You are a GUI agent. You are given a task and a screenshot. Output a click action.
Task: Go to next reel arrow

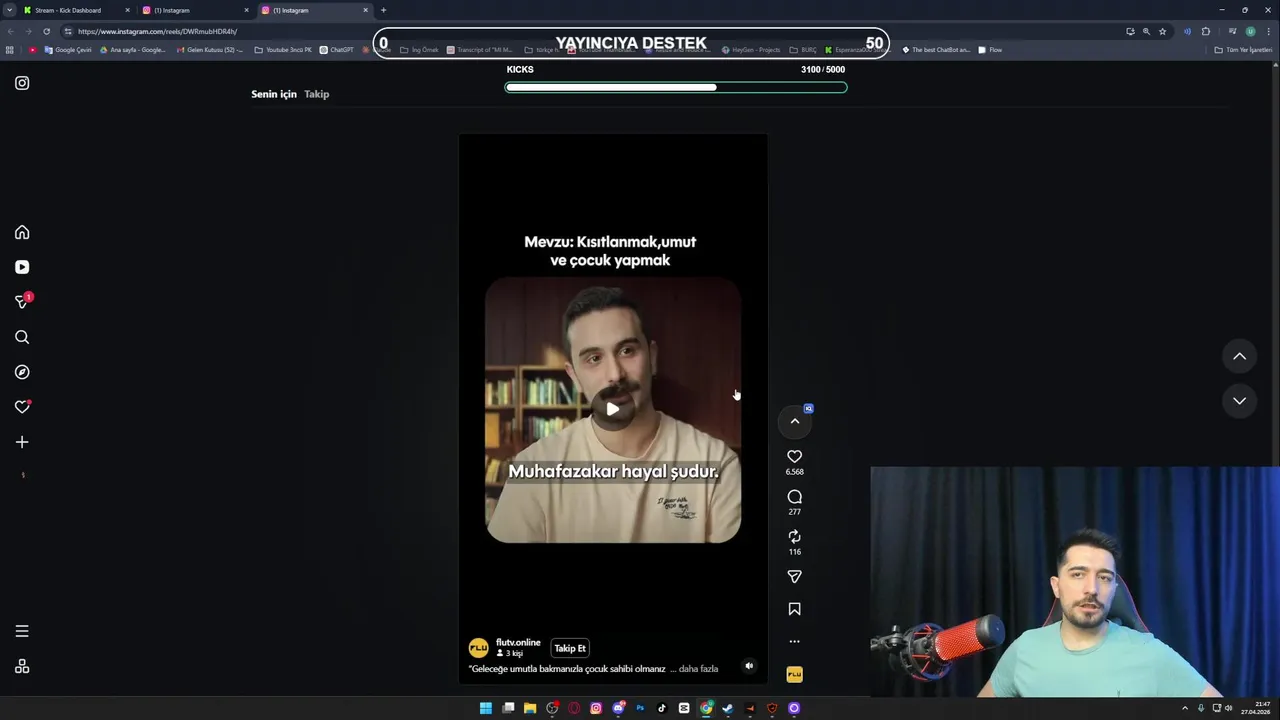[1239, 401]
